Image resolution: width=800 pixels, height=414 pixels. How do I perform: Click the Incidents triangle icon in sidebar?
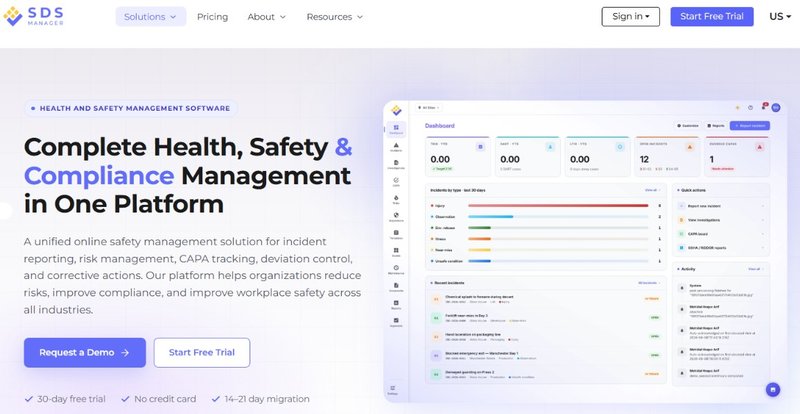[396, 145]
